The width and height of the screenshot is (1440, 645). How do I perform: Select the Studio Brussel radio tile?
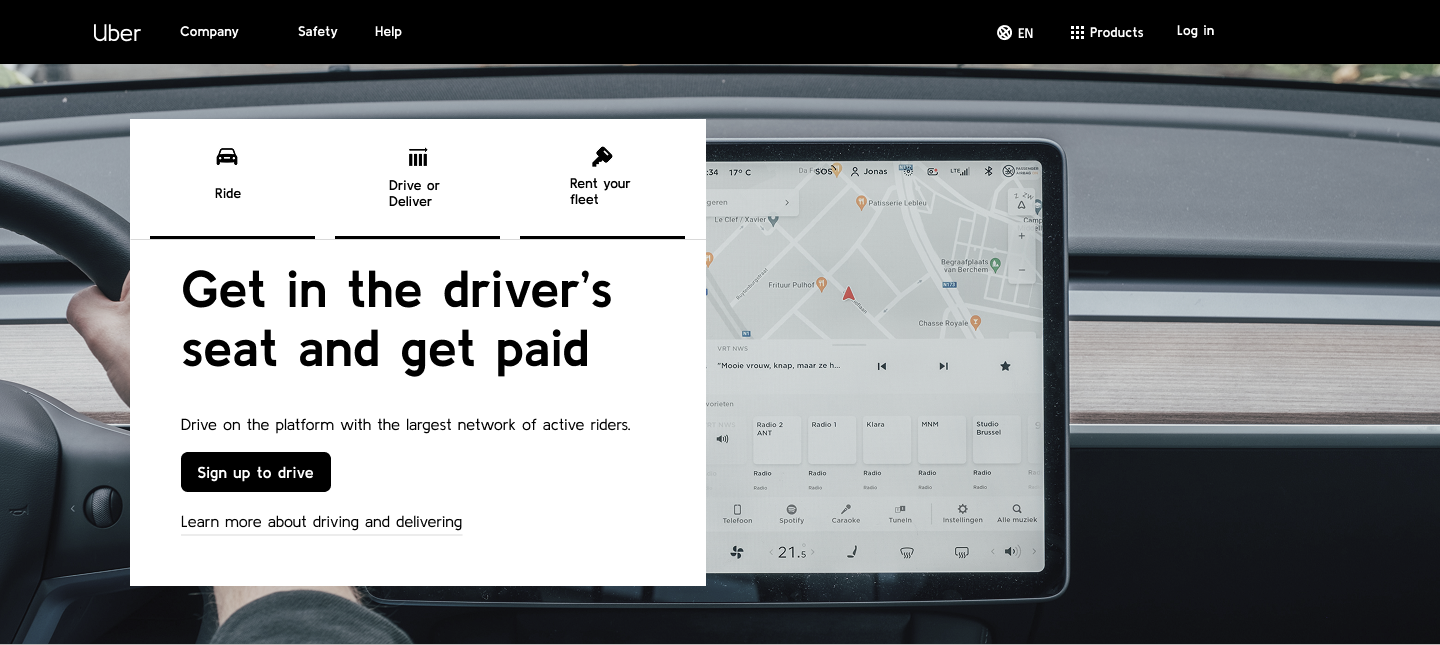click(996, 439)
